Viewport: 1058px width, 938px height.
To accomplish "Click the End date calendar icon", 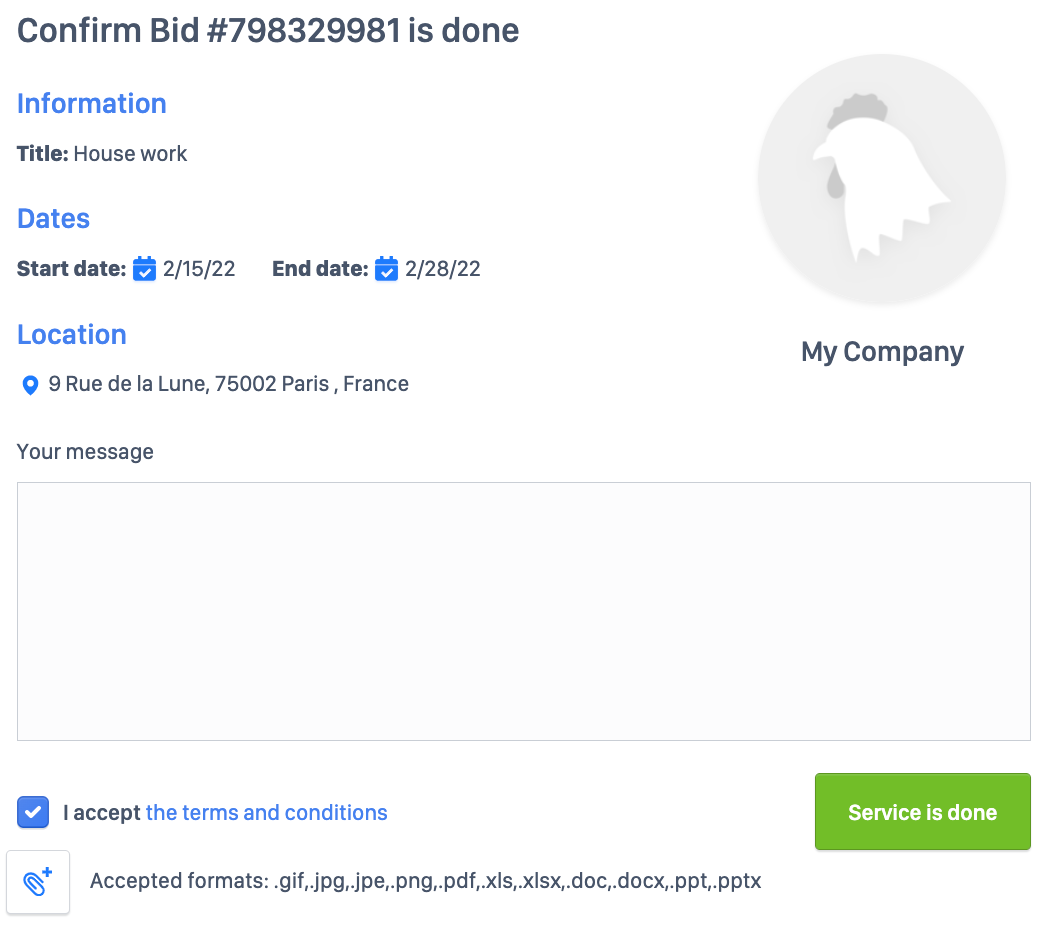I will point(386,269).
